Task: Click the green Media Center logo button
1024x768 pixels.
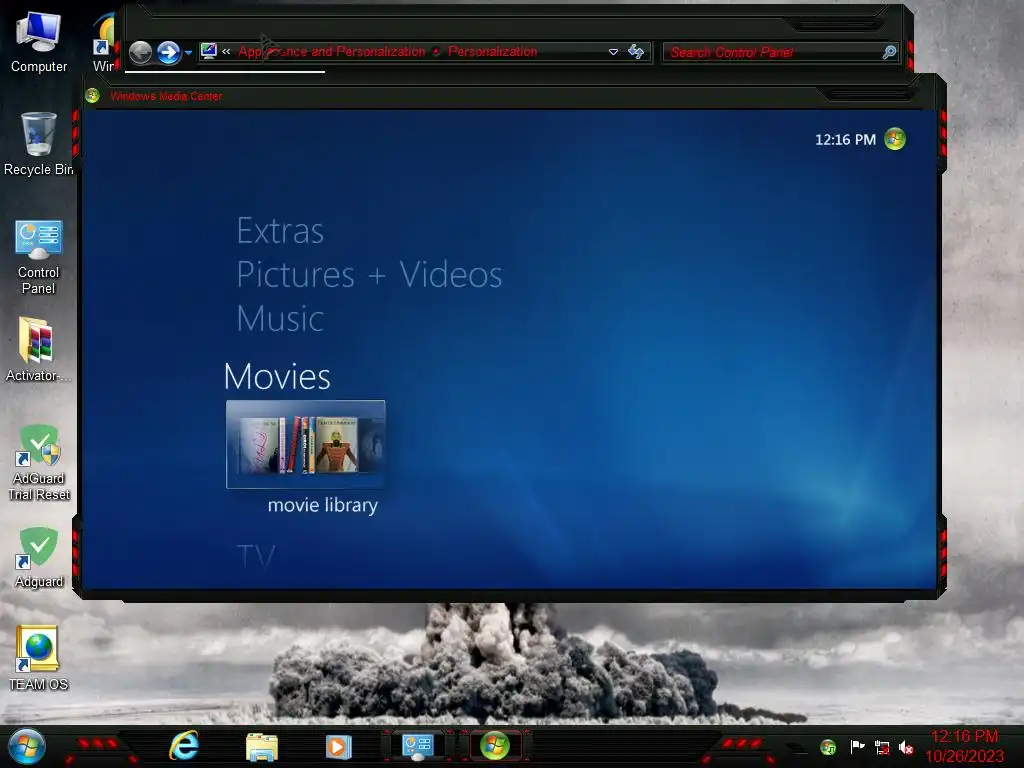Action: click(895, 139)
